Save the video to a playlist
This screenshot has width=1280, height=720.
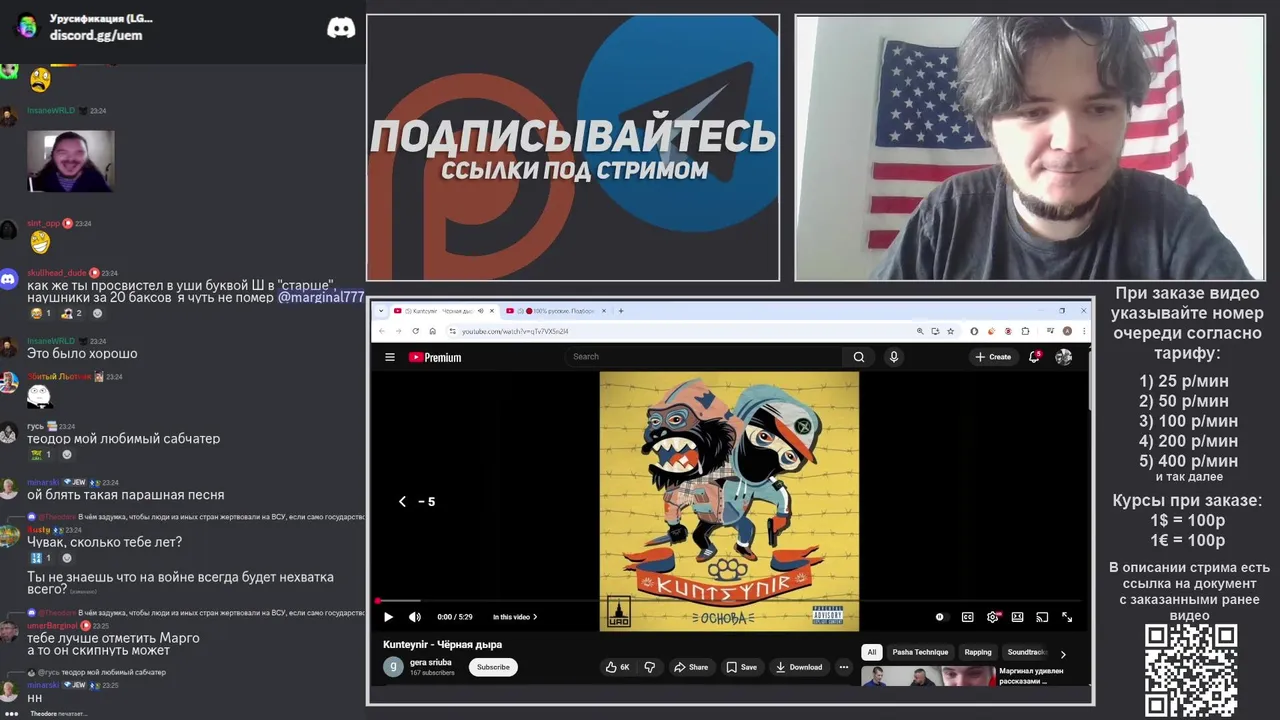point(742,667)
